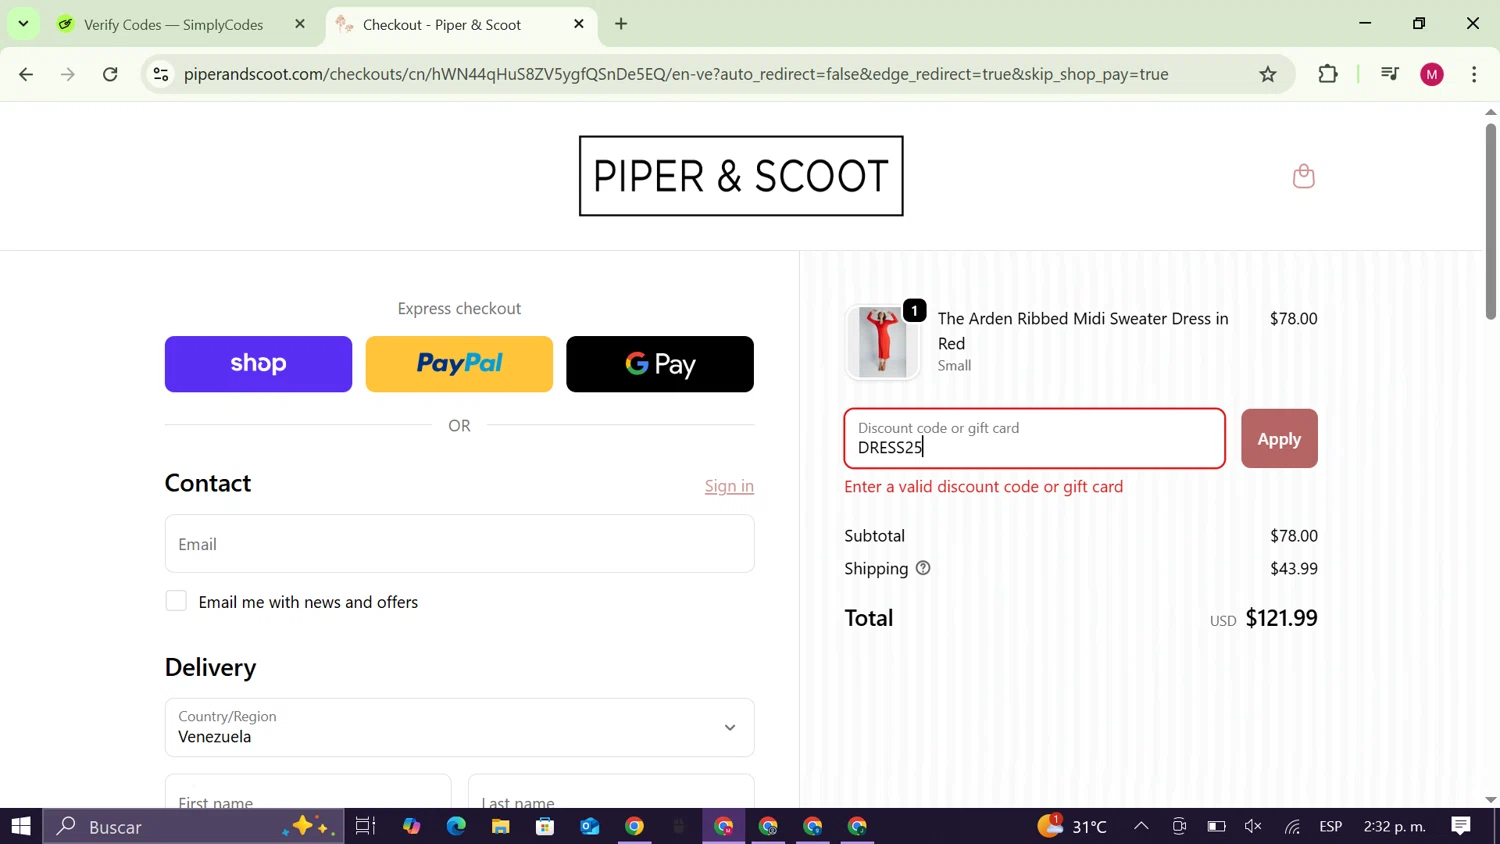Pay with PayPal express button
This screenshot has height=844, width=1500.
459,364
